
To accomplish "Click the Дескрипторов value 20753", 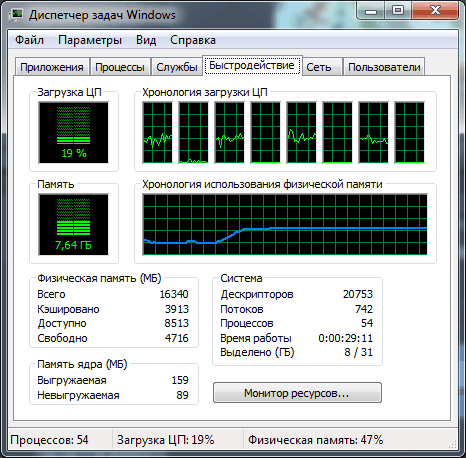I will tap(358, 294).
